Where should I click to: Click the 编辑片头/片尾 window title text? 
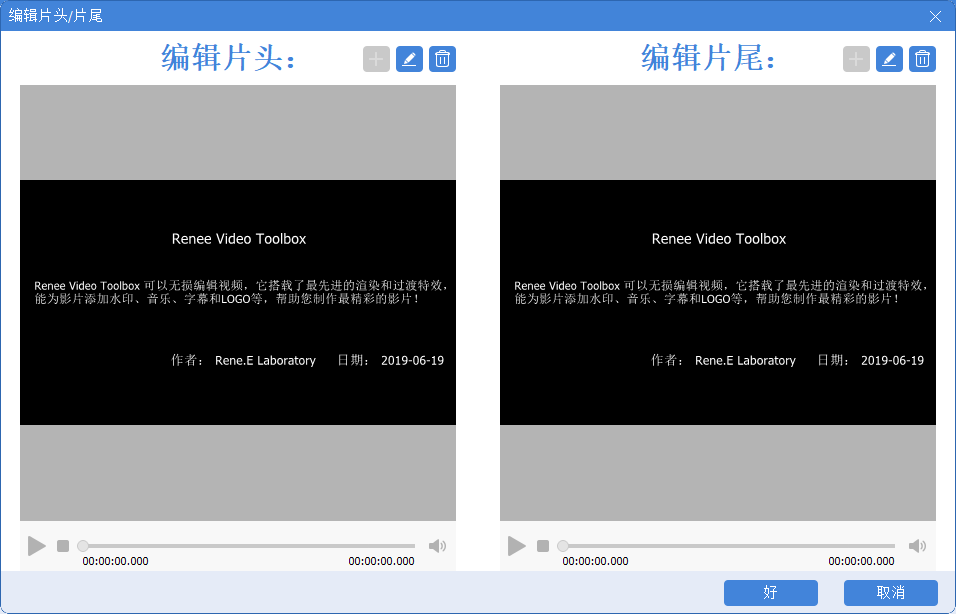click(55, 16)
